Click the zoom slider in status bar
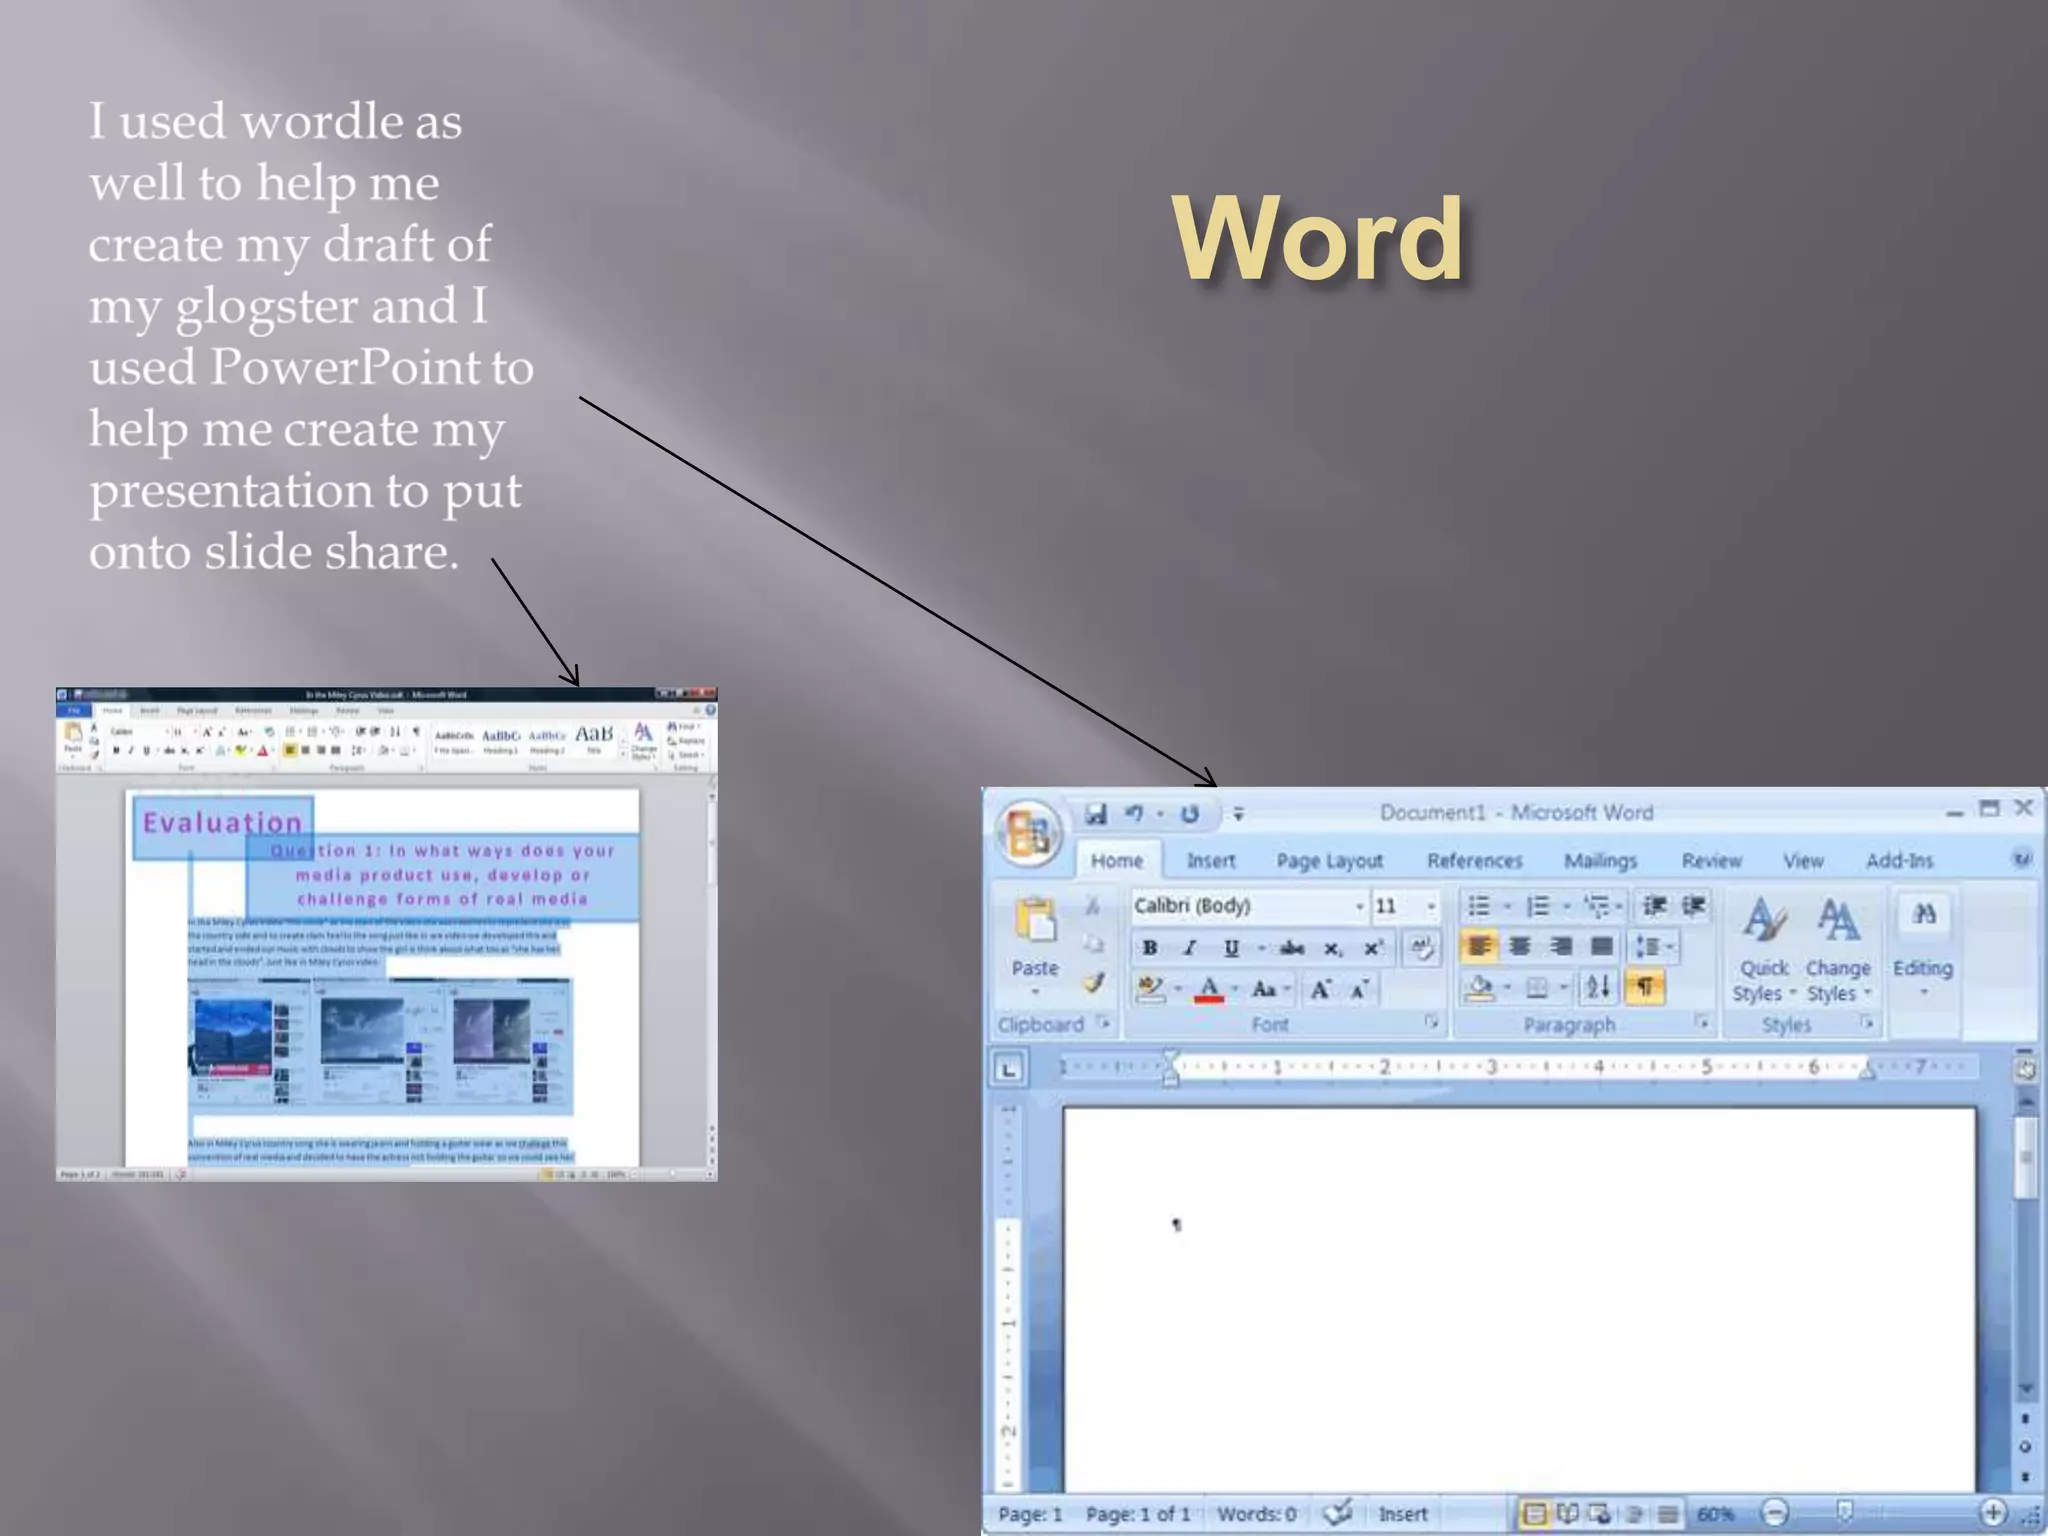This screenshot has width=2048, height=1536. pos(1845,1512)
